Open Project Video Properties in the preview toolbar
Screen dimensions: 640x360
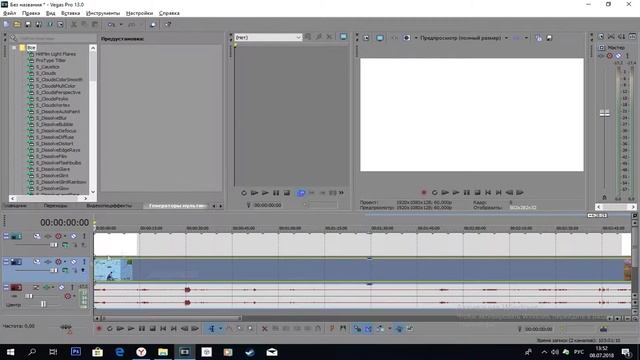tap(366, 38)
